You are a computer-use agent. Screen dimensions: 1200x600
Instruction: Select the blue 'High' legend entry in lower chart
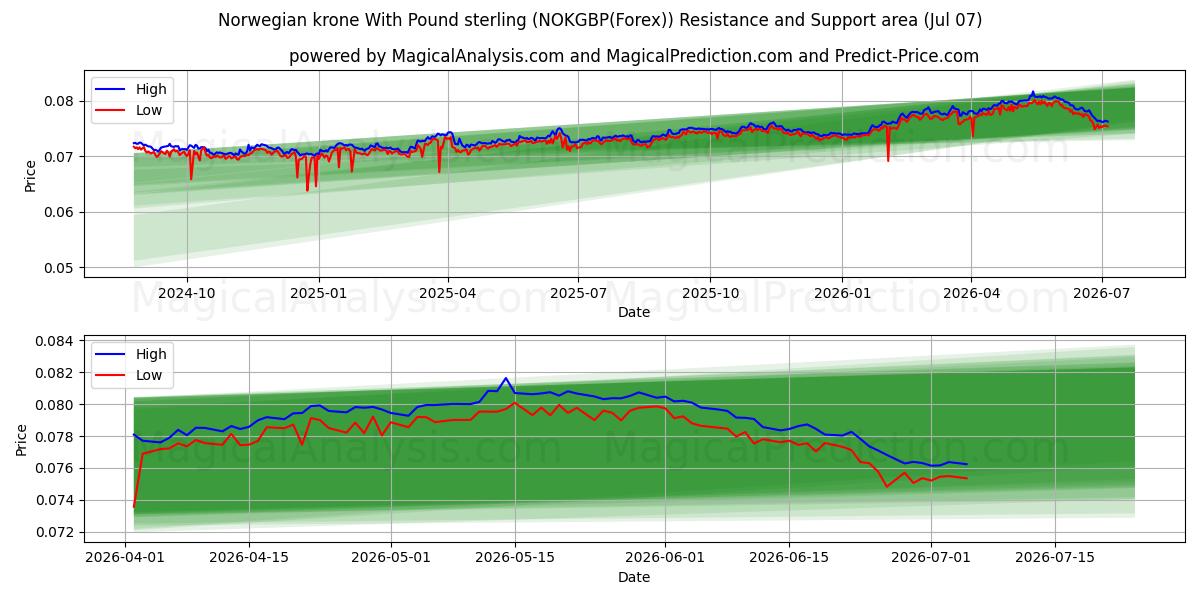[131, 353]
